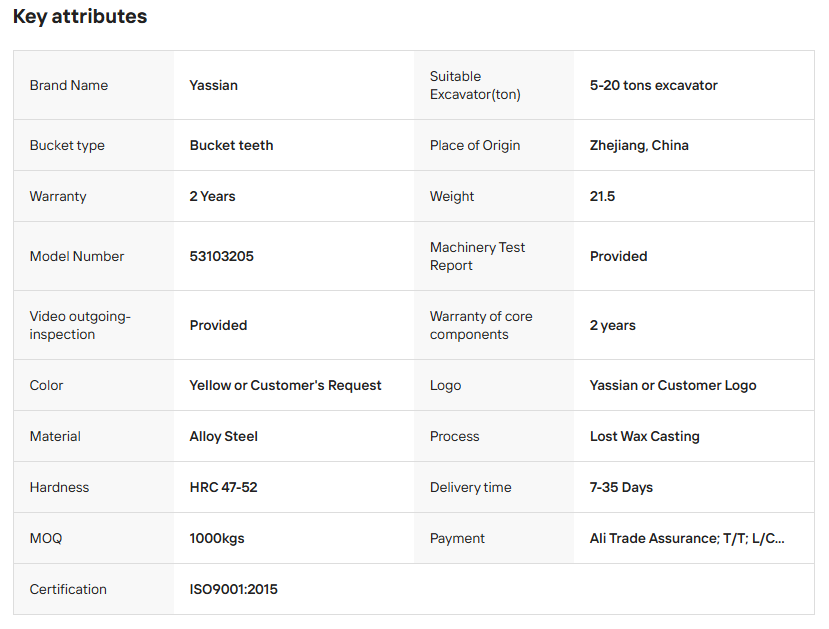The image size is (829, 629).
Task: Click the Weight value 21.5
Action: [x=602, y=196]
